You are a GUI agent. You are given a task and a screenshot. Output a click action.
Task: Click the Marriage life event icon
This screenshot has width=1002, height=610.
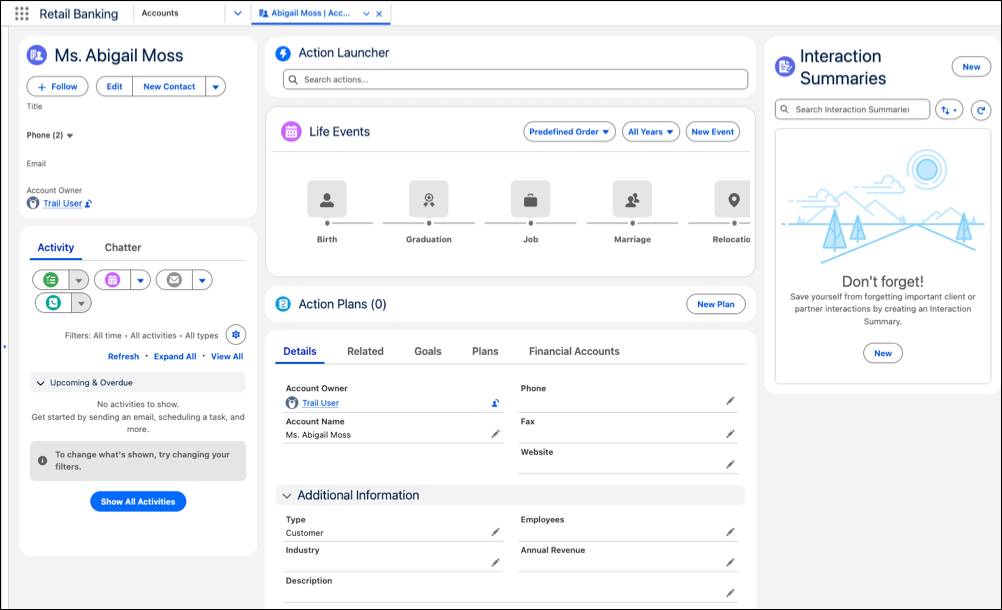coord(633,199)
